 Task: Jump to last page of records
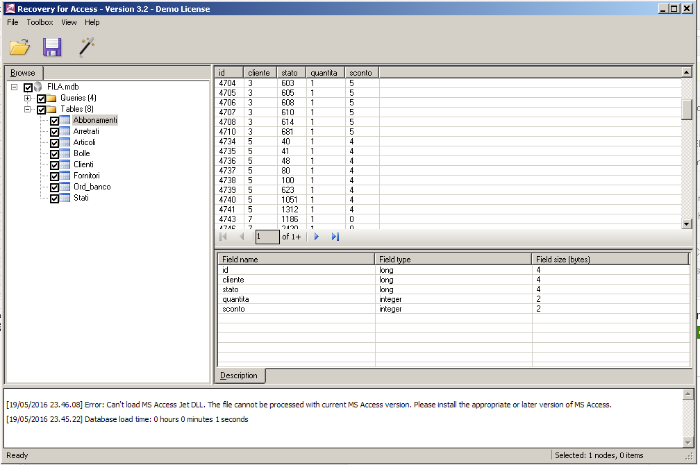tap(335, 237)
